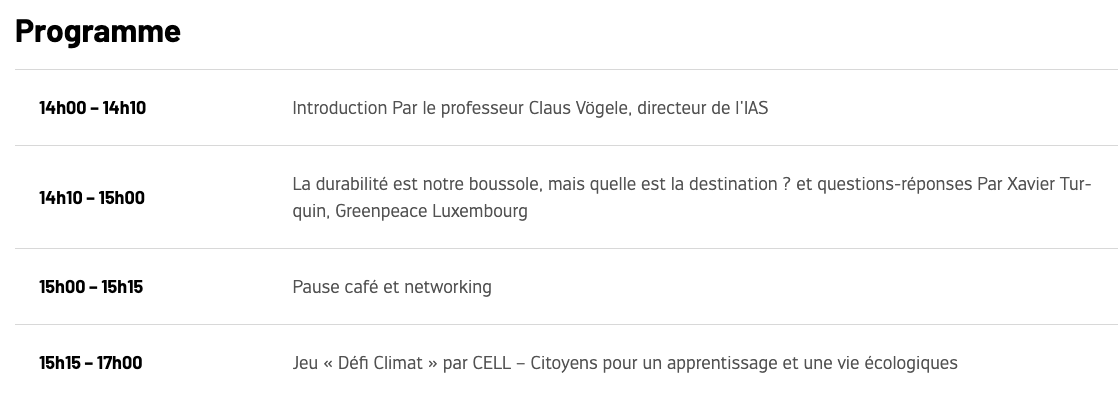Click the 'questions-réponses' text
1118x397 pixels.
(894, 184)
